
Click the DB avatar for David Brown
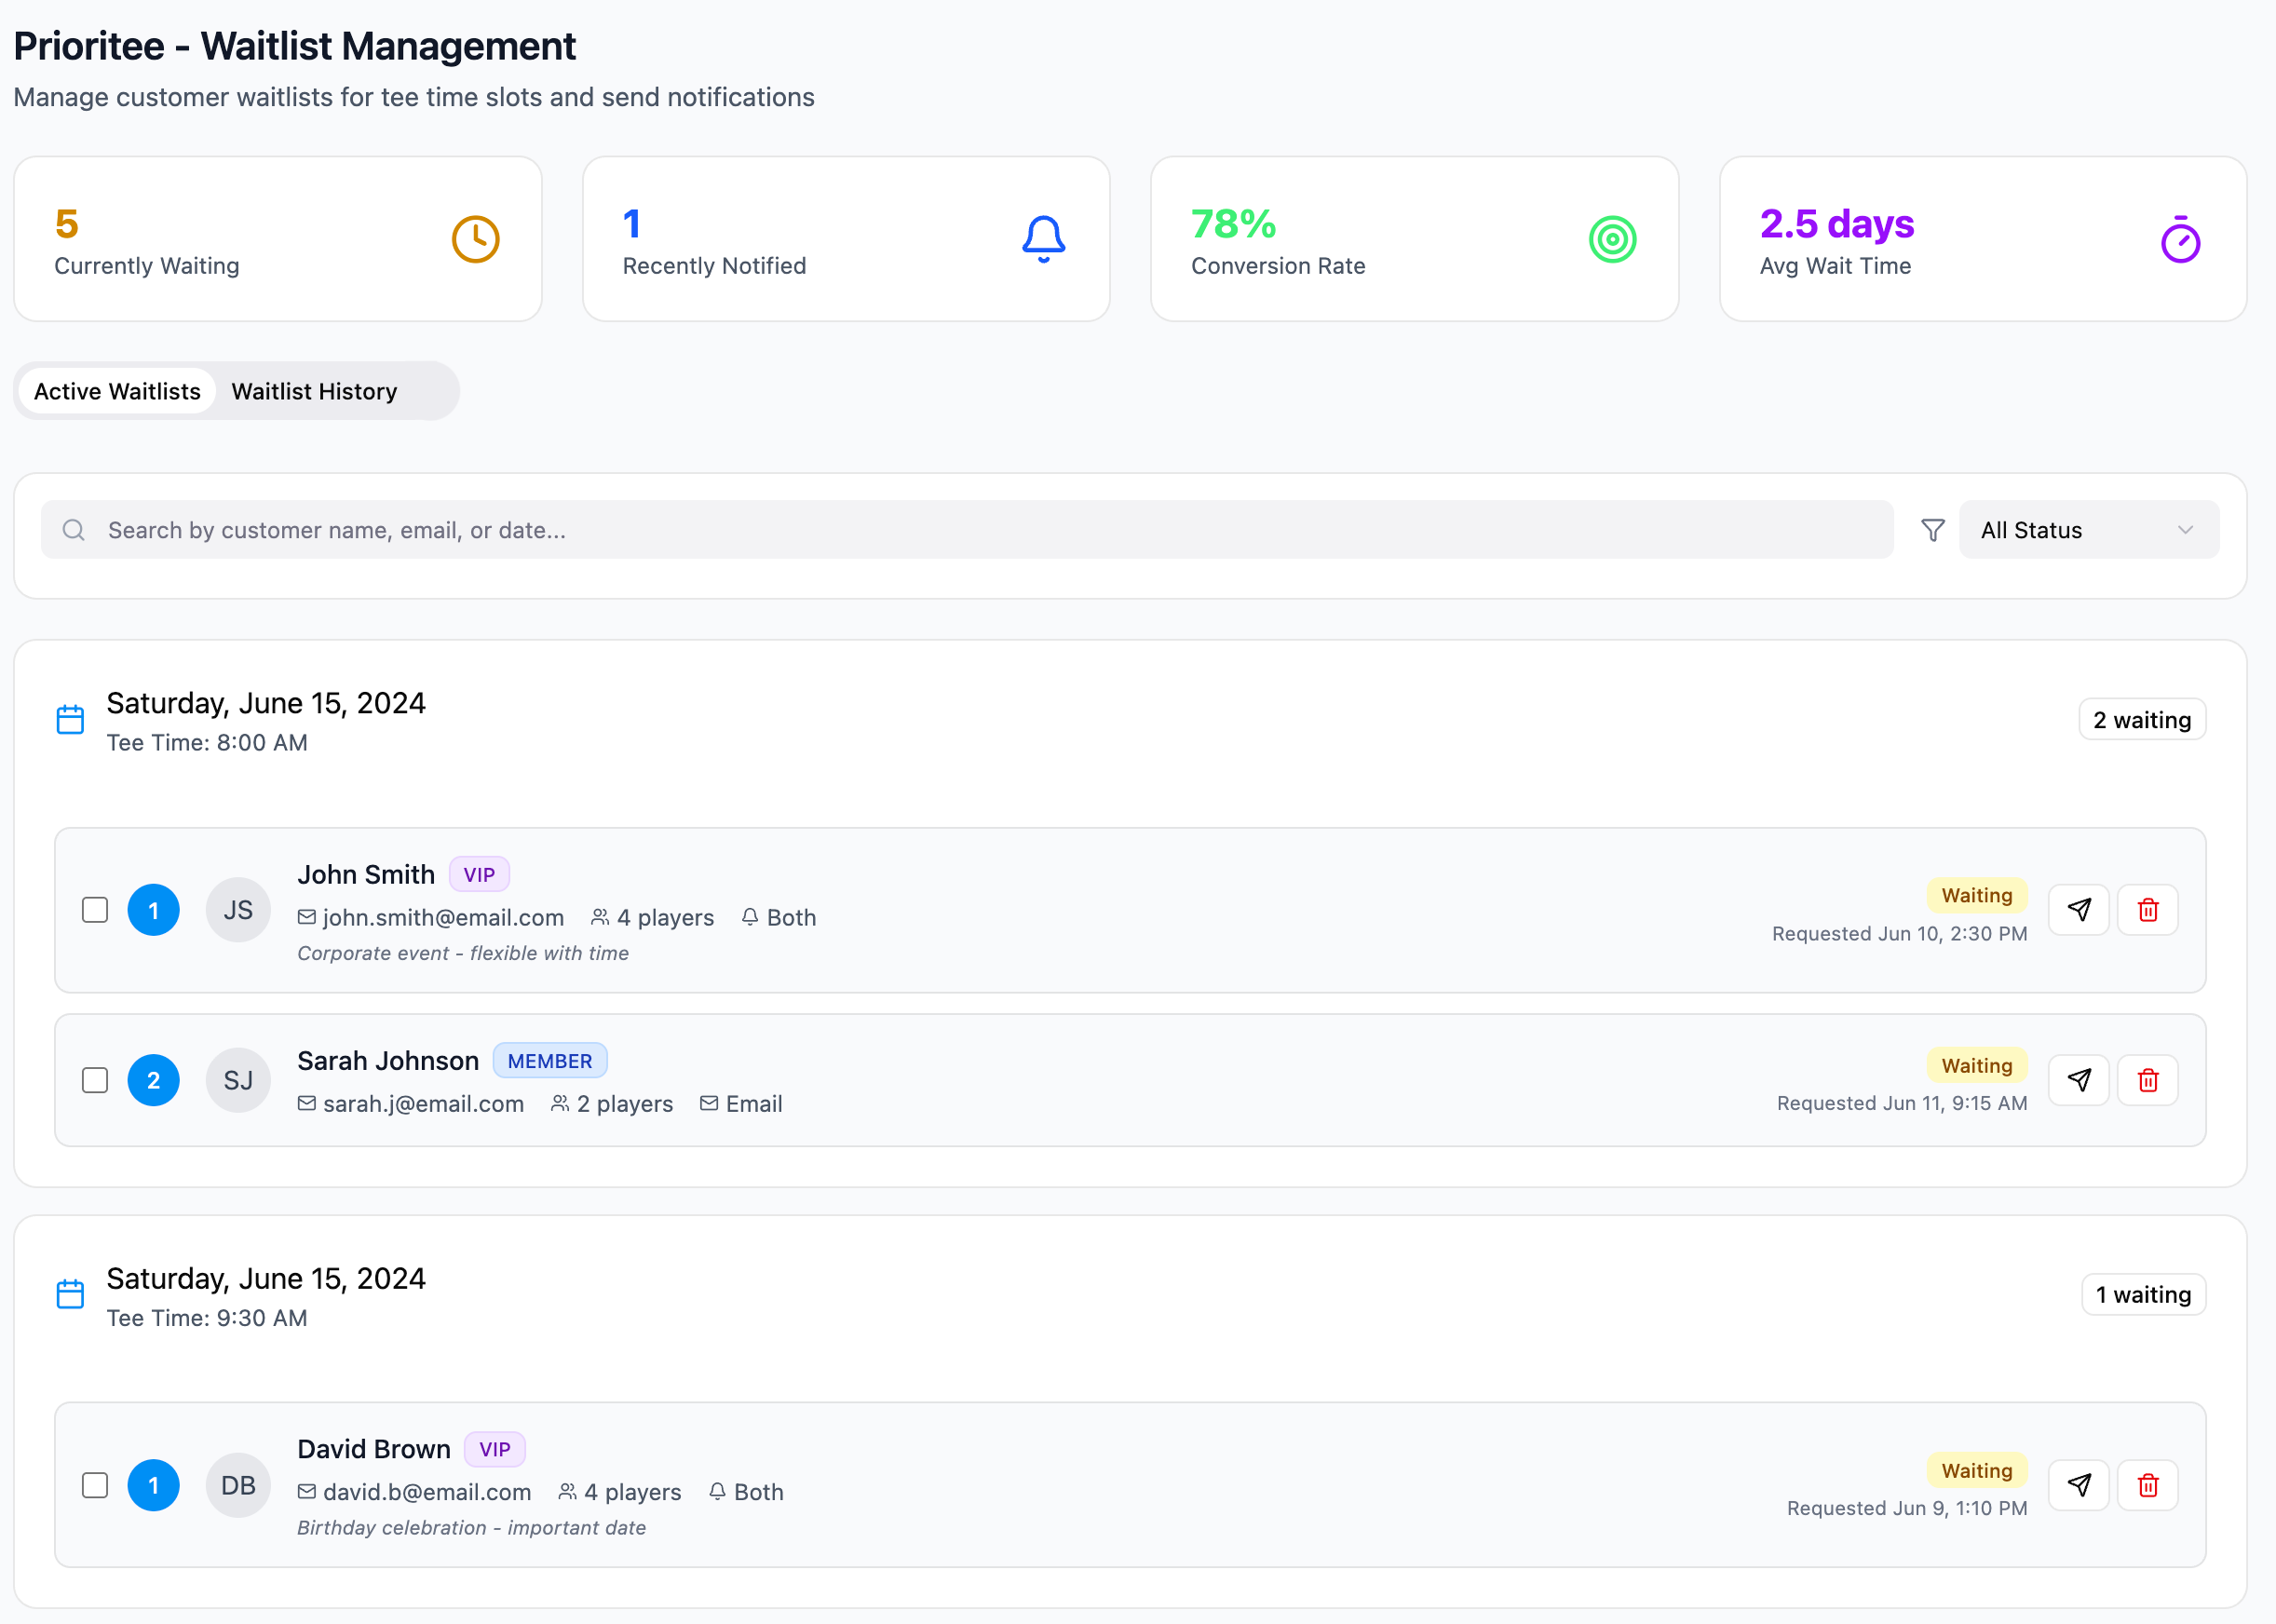pyautogui.click(x=238, y=1485)
